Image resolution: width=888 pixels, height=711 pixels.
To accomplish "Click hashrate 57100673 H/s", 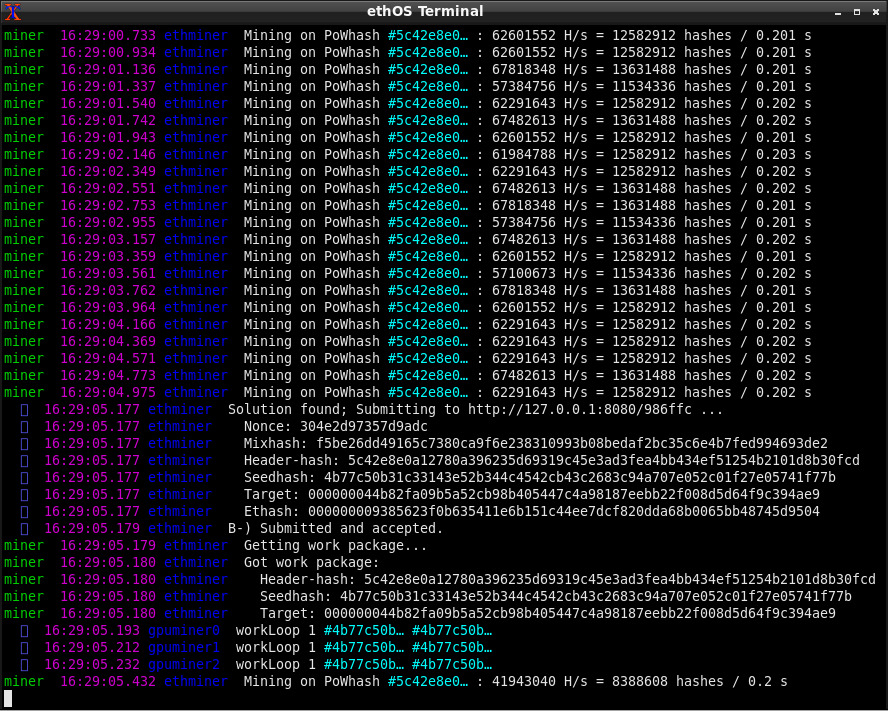I will click(x=539, y=274).
